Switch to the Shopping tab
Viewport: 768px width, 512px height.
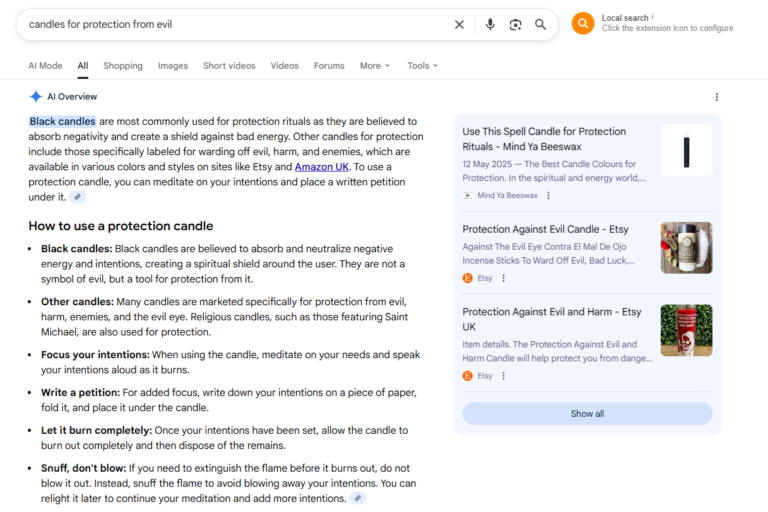[123, 66]
